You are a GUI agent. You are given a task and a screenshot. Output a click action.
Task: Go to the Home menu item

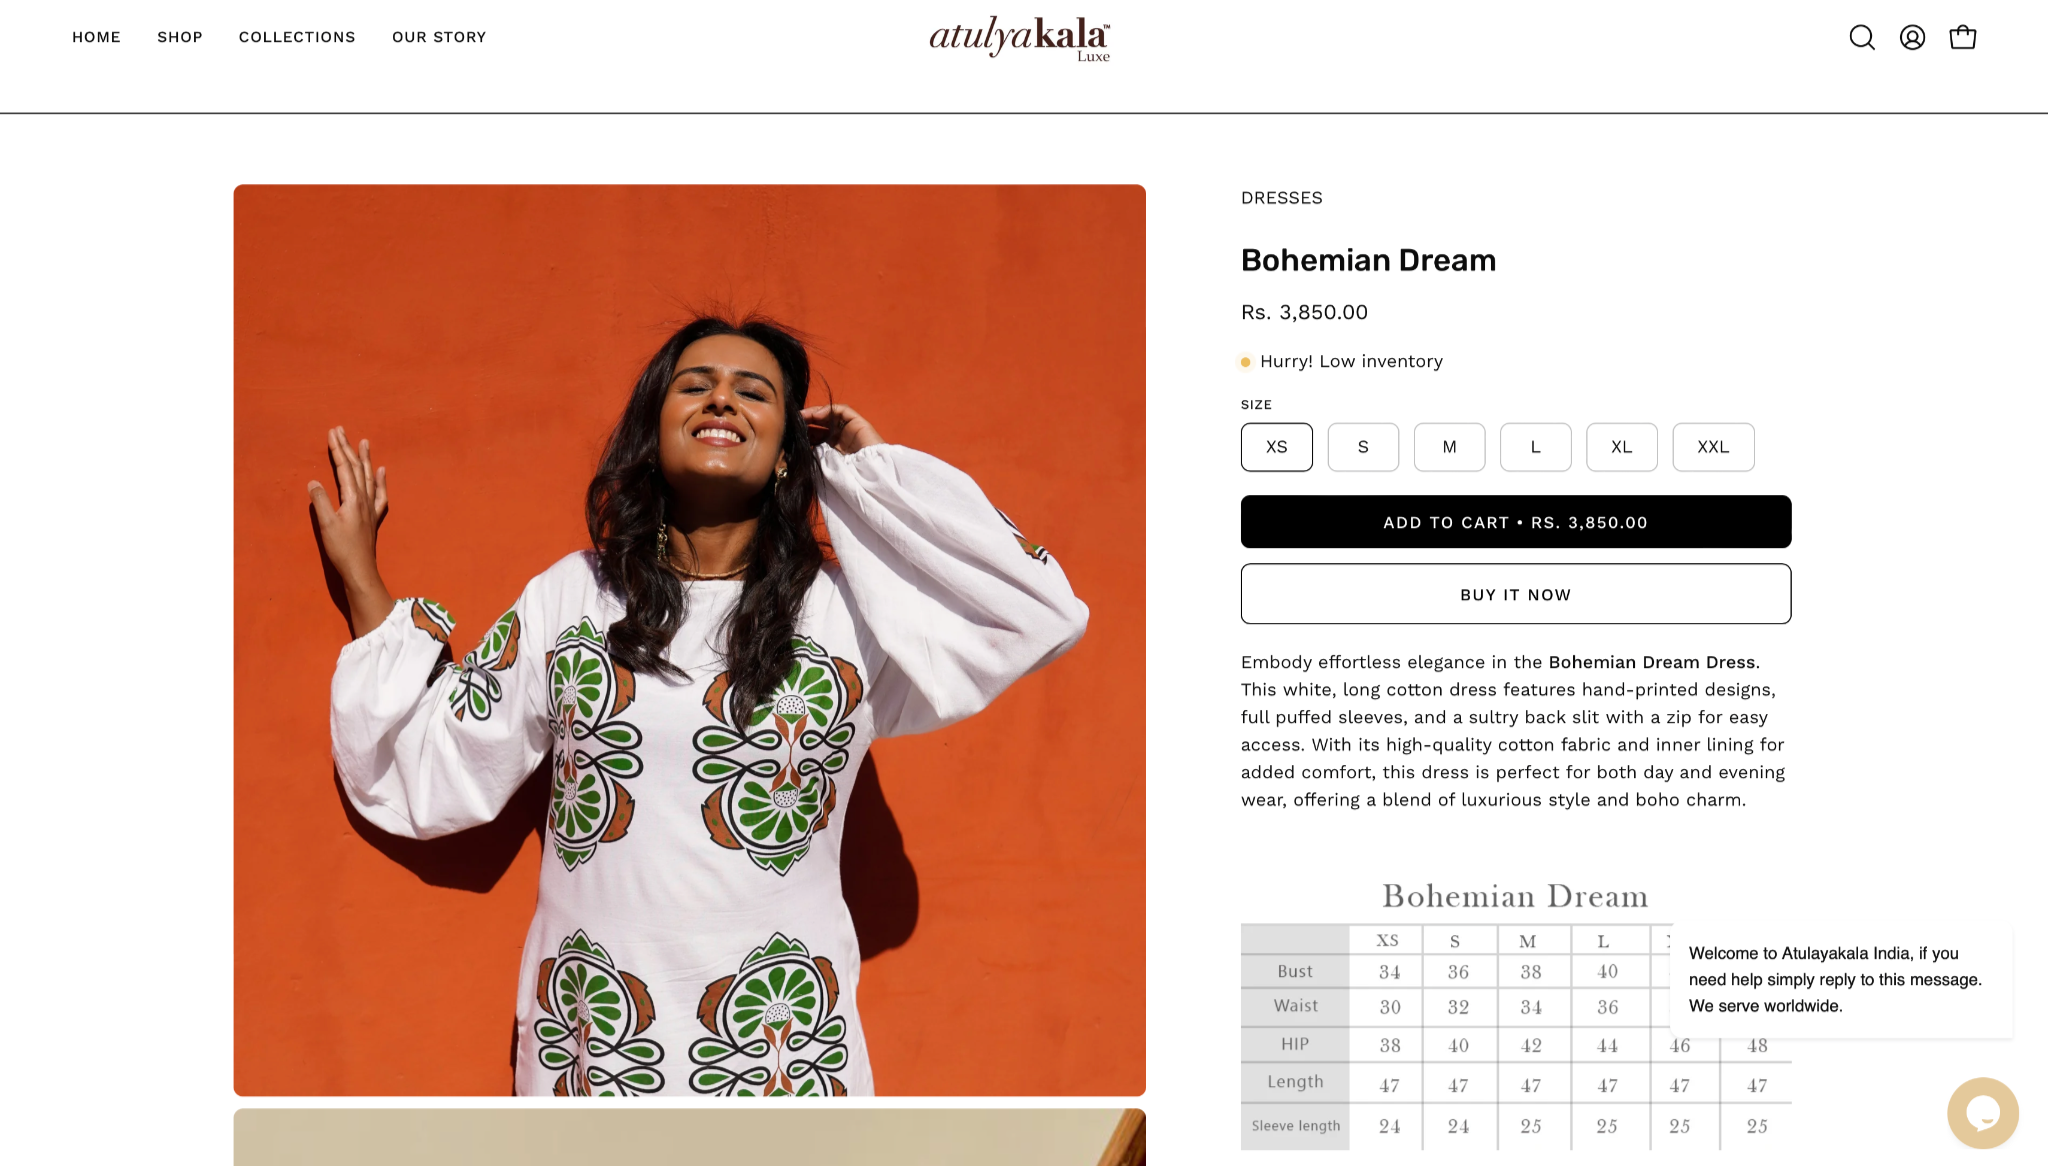96,37
